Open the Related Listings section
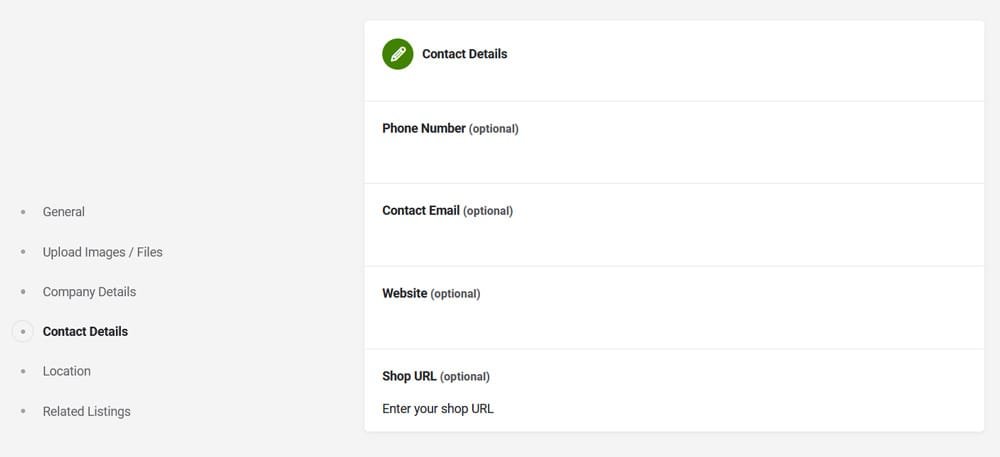 86,411
